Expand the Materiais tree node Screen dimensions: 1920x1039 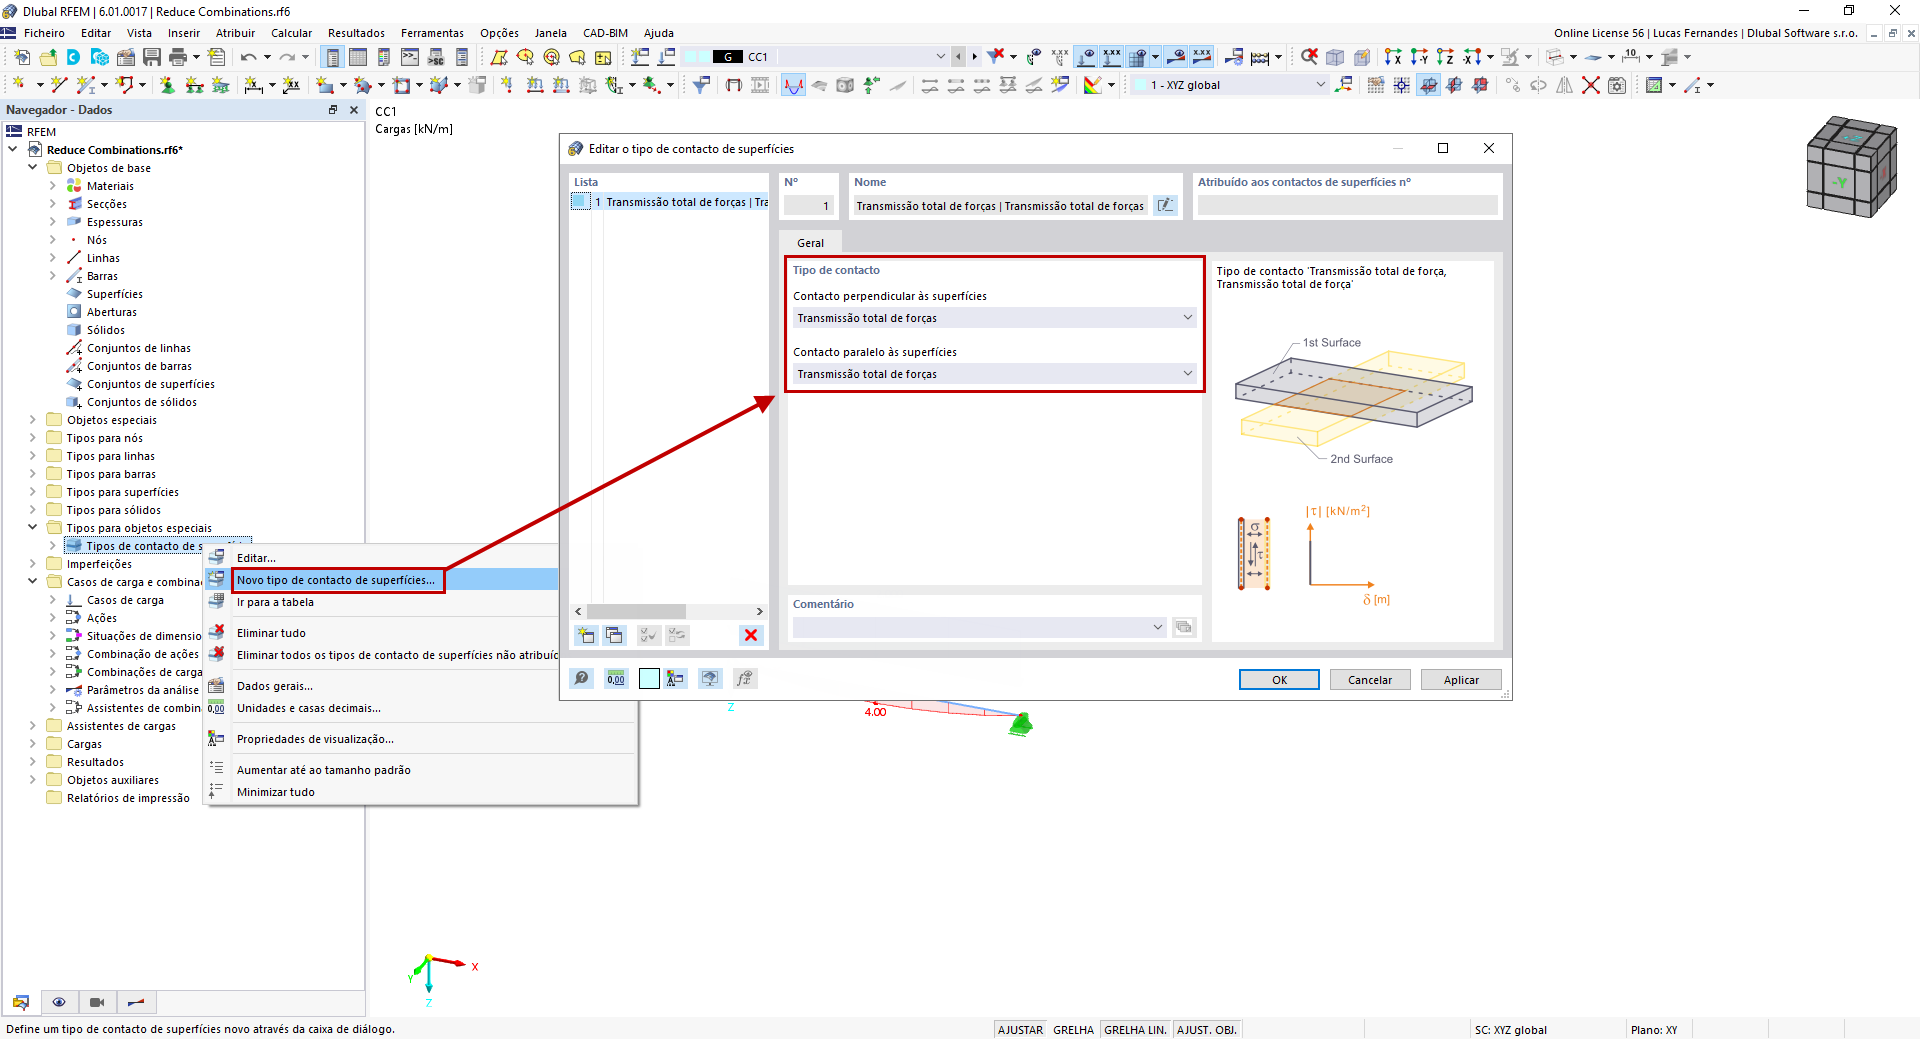(53, 186)
